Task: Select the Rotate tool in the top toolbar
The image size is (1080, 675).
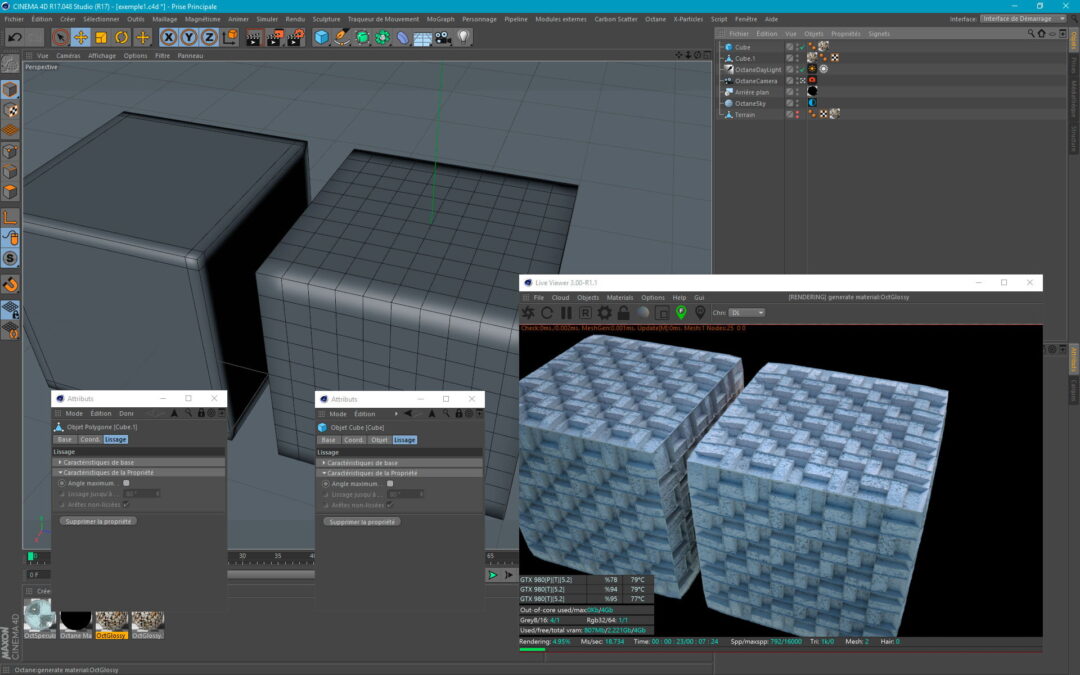Action: (122, 37)
